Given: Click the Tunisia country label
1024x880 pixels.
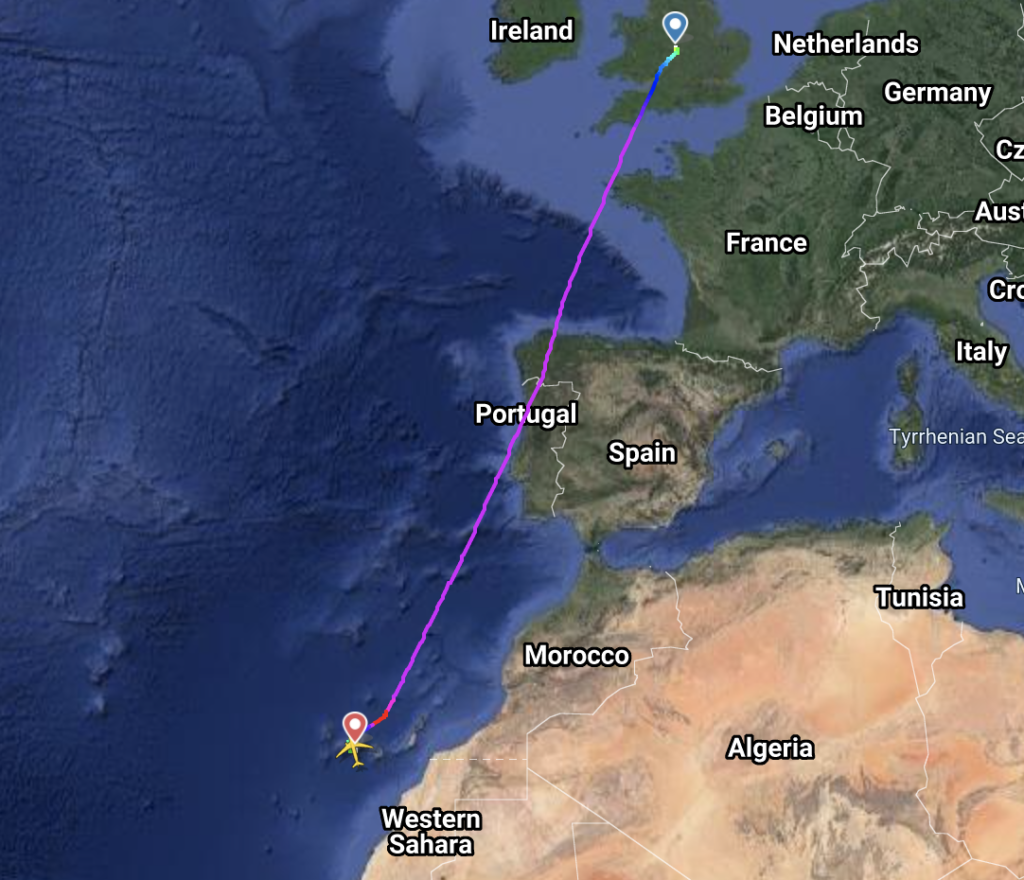Looking at the screenshot, I should click(x=920, y=597).
